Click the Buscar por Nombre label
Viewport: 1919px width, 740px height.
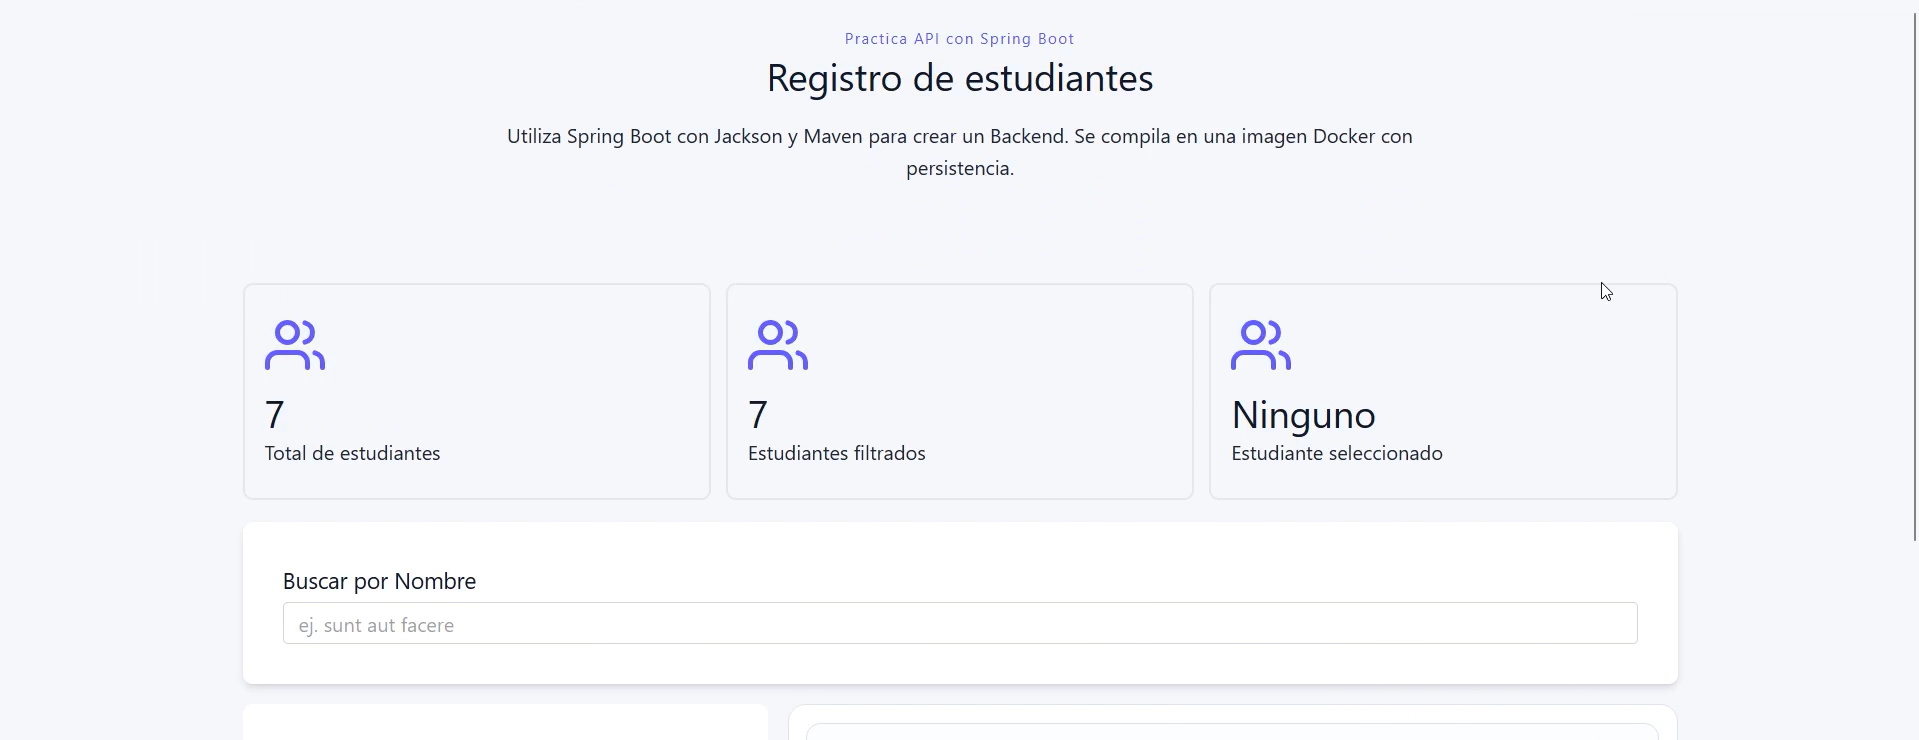380,581
